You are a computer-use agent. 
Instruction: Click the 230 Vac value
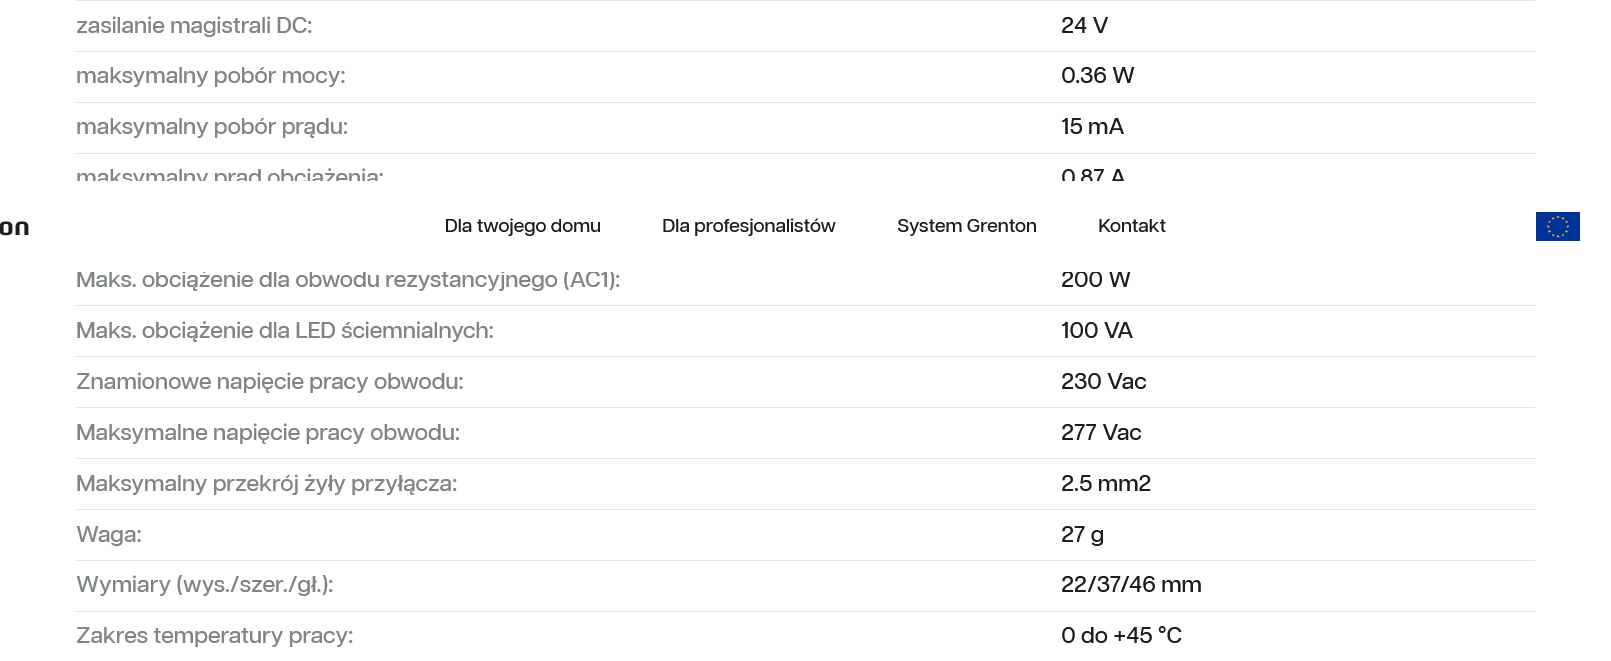pos(1103,382)
